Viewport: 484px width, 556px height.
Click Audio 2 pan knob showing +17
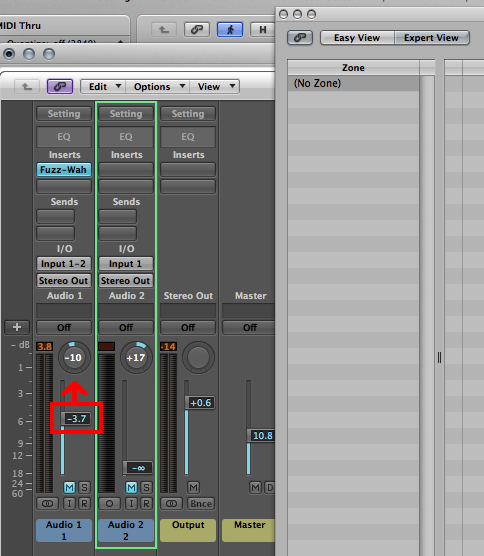(x=136, y=357)
